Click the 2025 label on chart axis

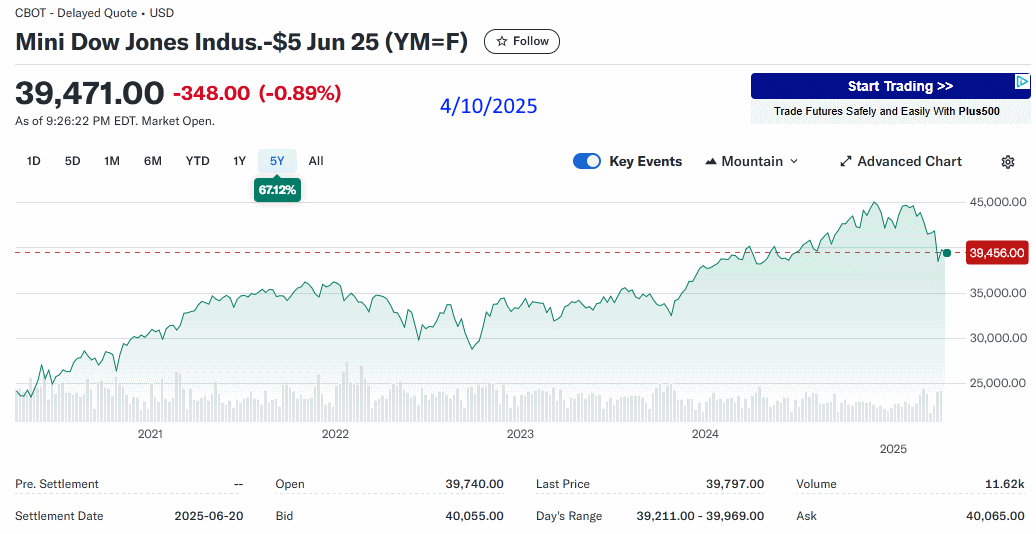(x=893, y=449)
